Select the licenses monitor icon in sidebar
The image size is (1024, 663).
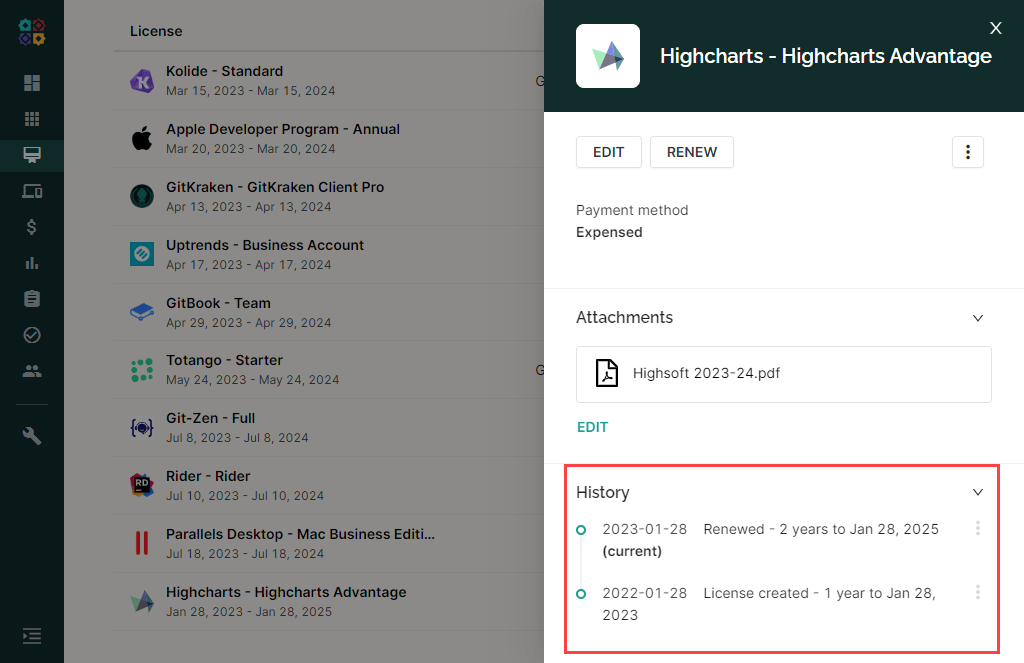point(32,155)
